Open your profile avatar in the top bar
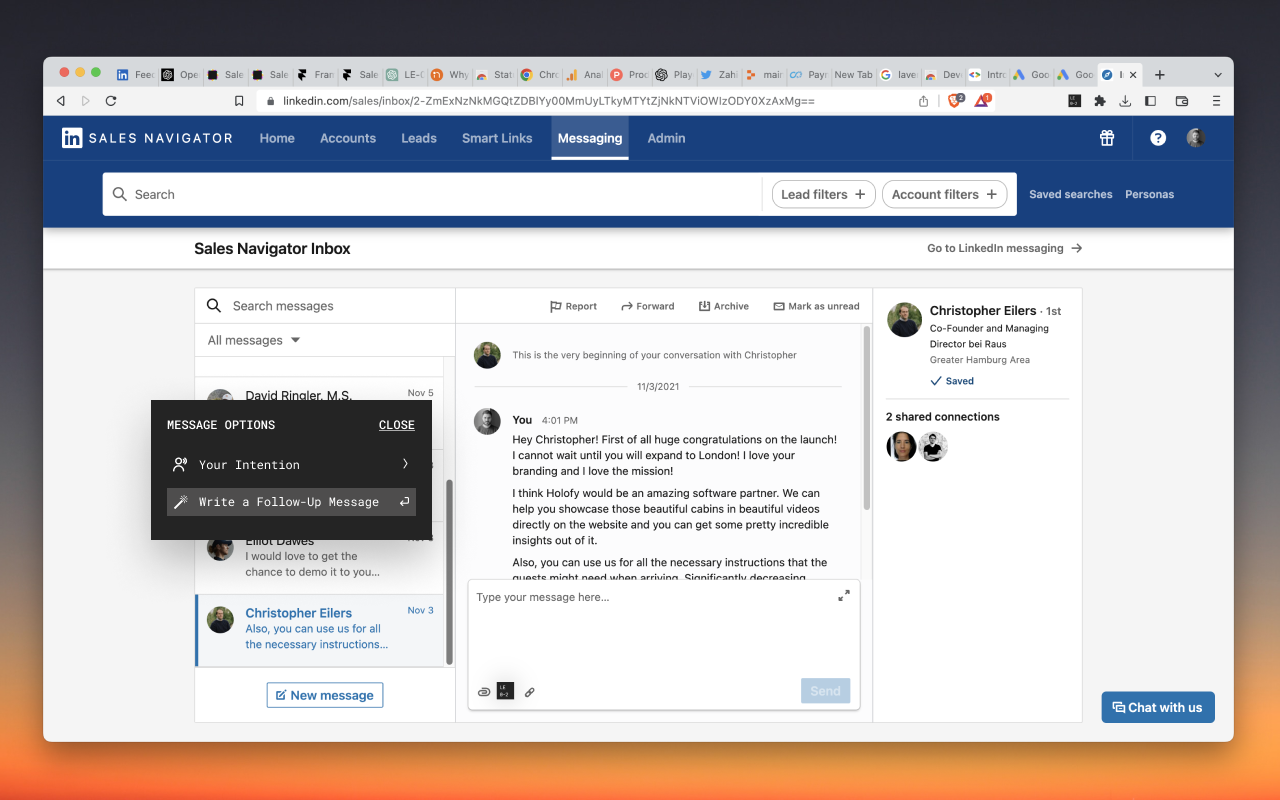This screenshot has width=1280, height=800. click(1195, 138)
